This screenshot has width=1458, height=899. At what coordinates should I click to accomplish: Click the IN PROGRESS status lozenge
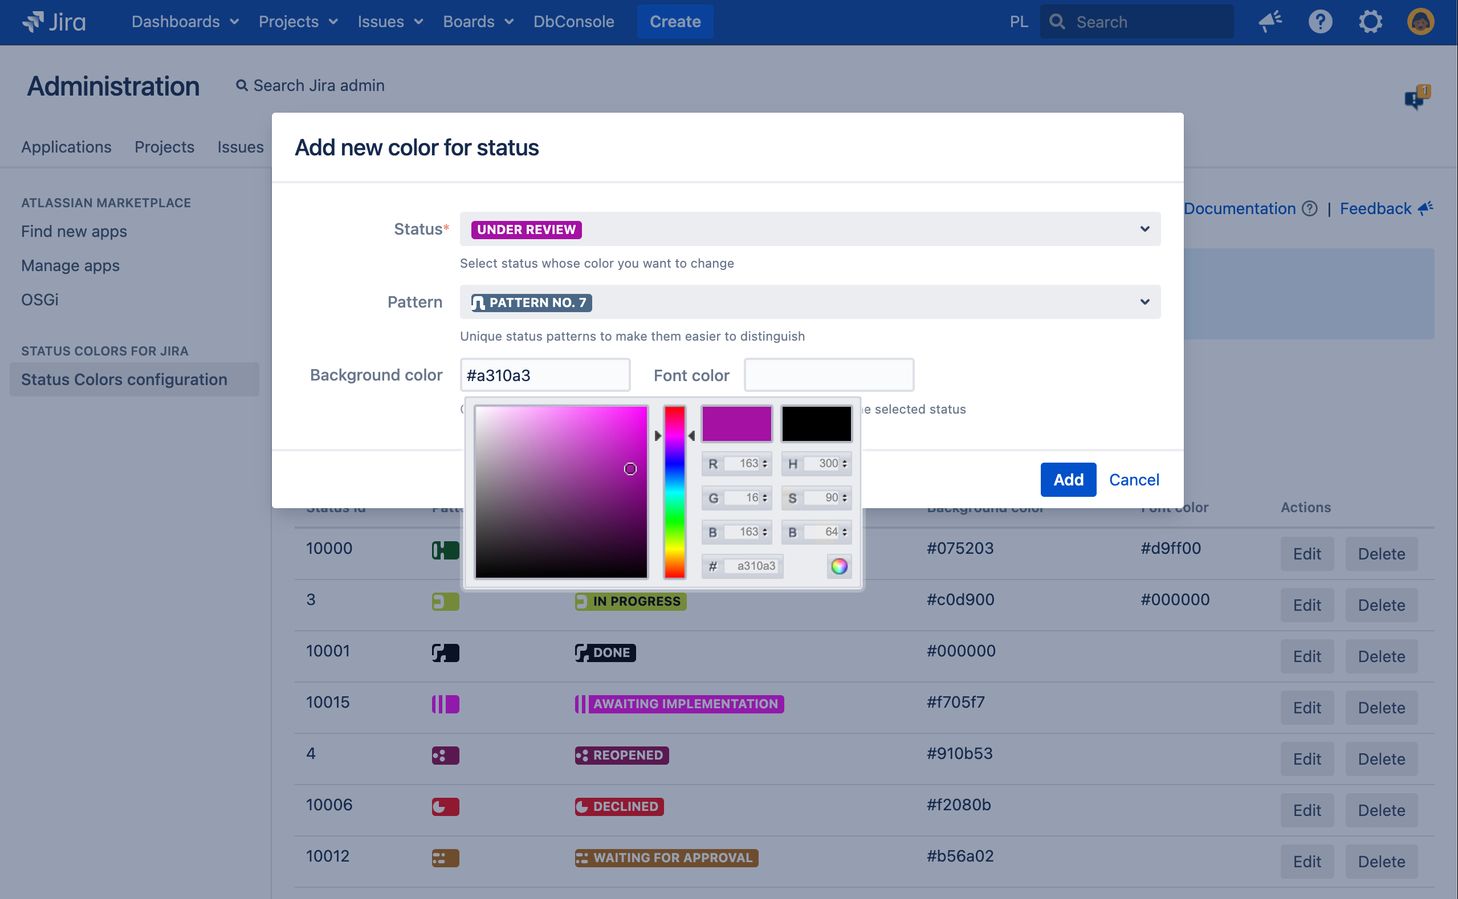(630, 601)
